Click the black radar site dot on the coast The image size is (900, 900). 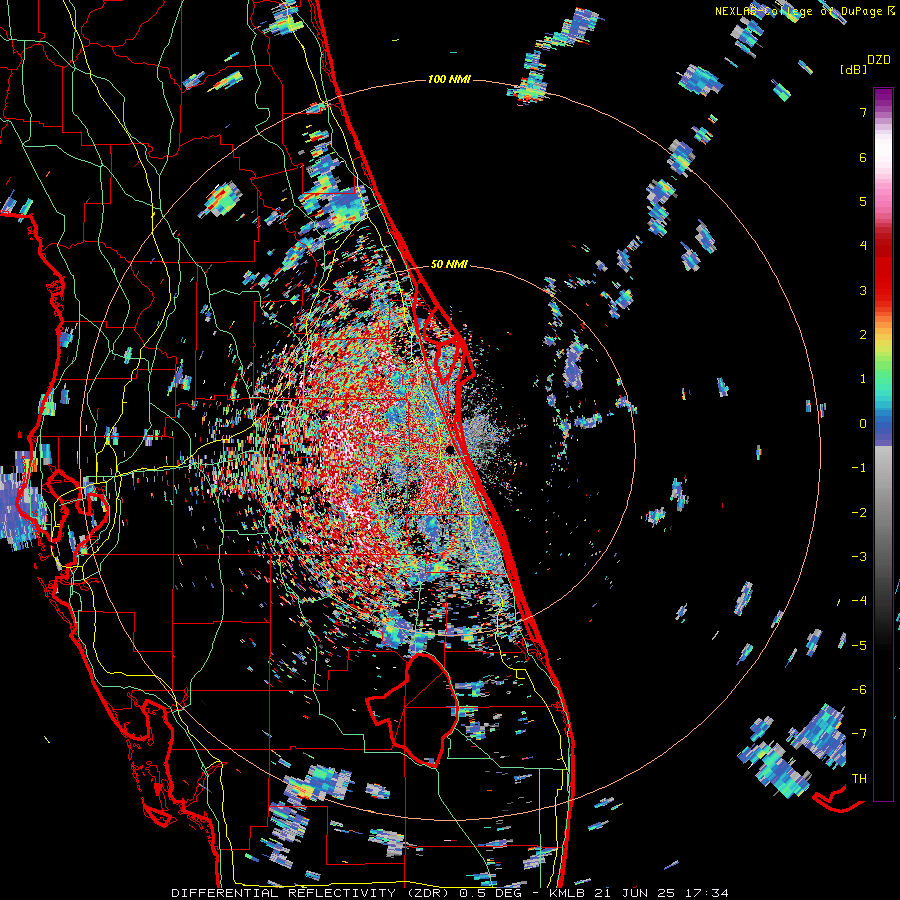(450, 449)
